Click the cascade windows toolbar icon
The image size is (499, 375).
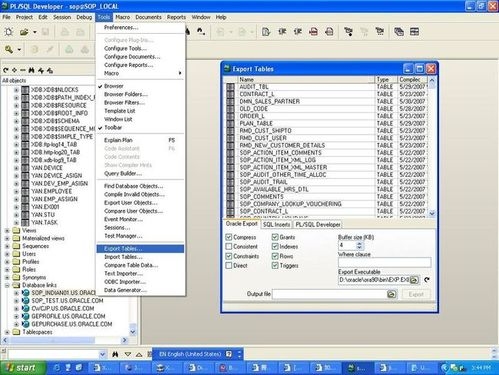click(399, 32)
